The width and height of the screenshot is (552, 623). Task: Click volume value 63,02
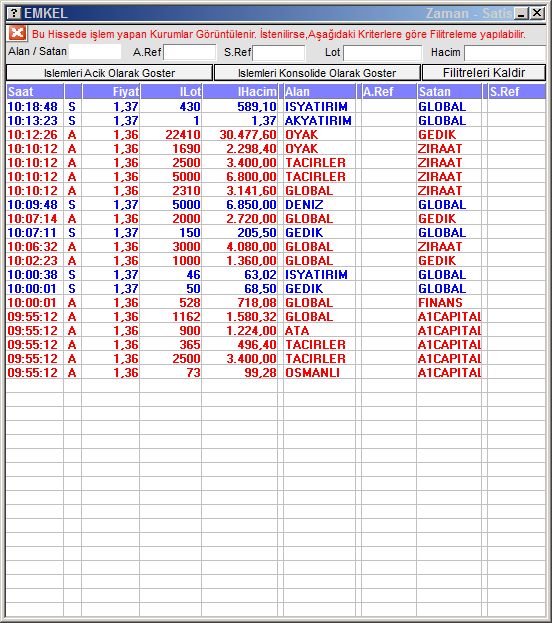pyautogui.click(x=261, y=275)
